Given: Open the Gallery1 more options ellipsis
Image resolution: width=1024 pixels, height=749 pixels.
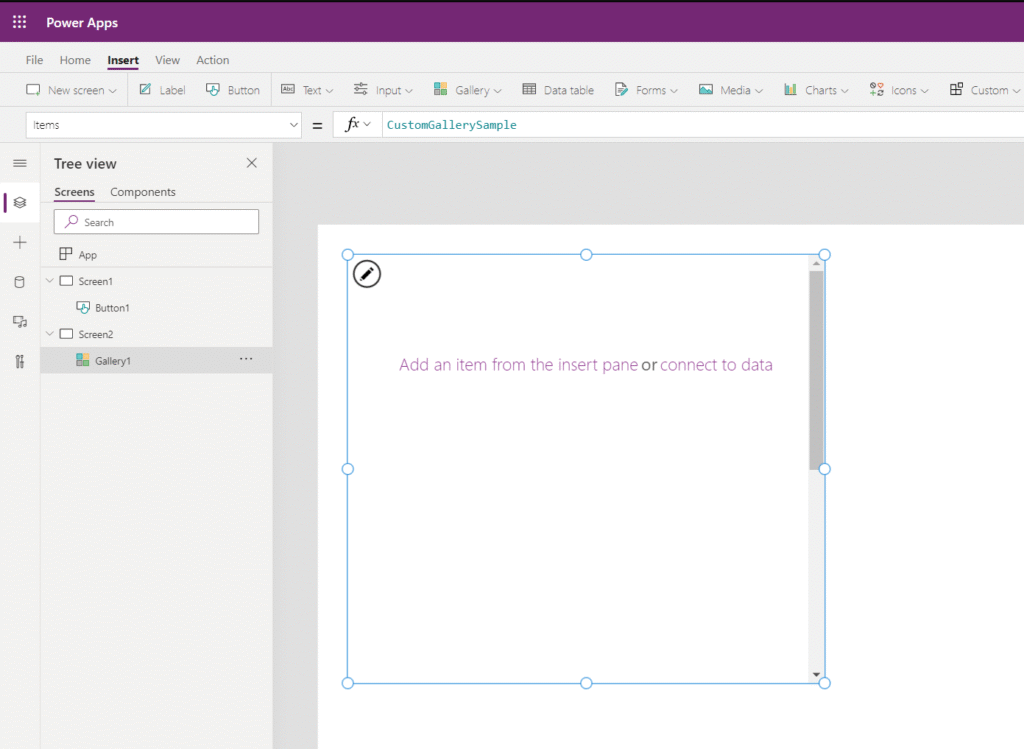Looking at the screenshot, I should 246,359.
